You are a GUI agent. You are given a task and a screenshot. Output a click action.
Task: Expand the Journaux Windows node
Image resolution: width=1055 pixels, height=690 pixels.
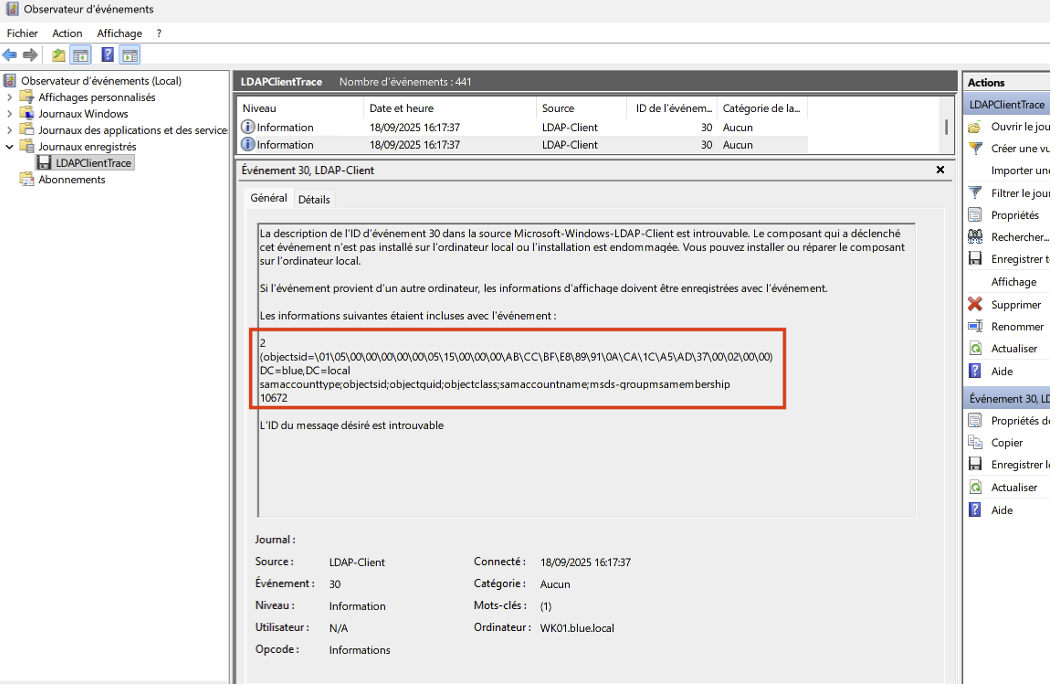[x=10, y=114]
